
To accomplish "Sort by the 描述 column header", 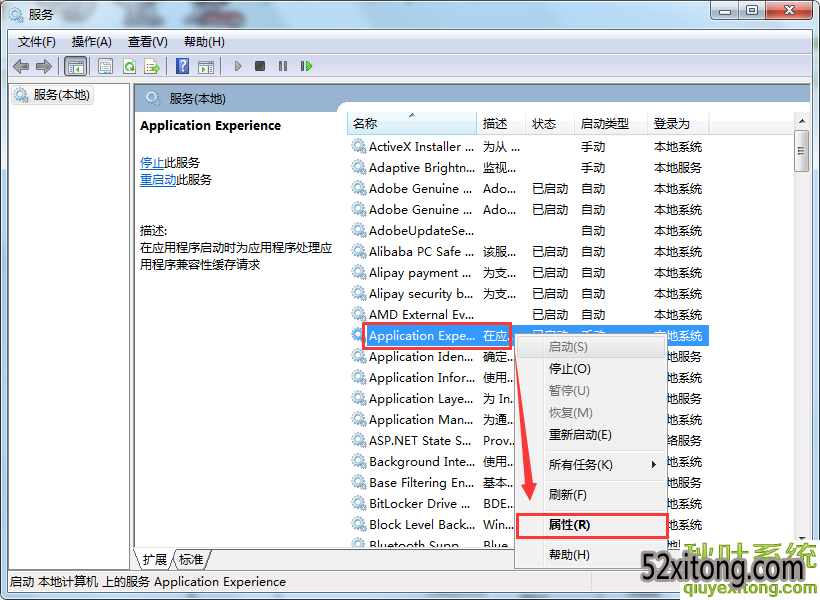I will click(x=500, y=123).
